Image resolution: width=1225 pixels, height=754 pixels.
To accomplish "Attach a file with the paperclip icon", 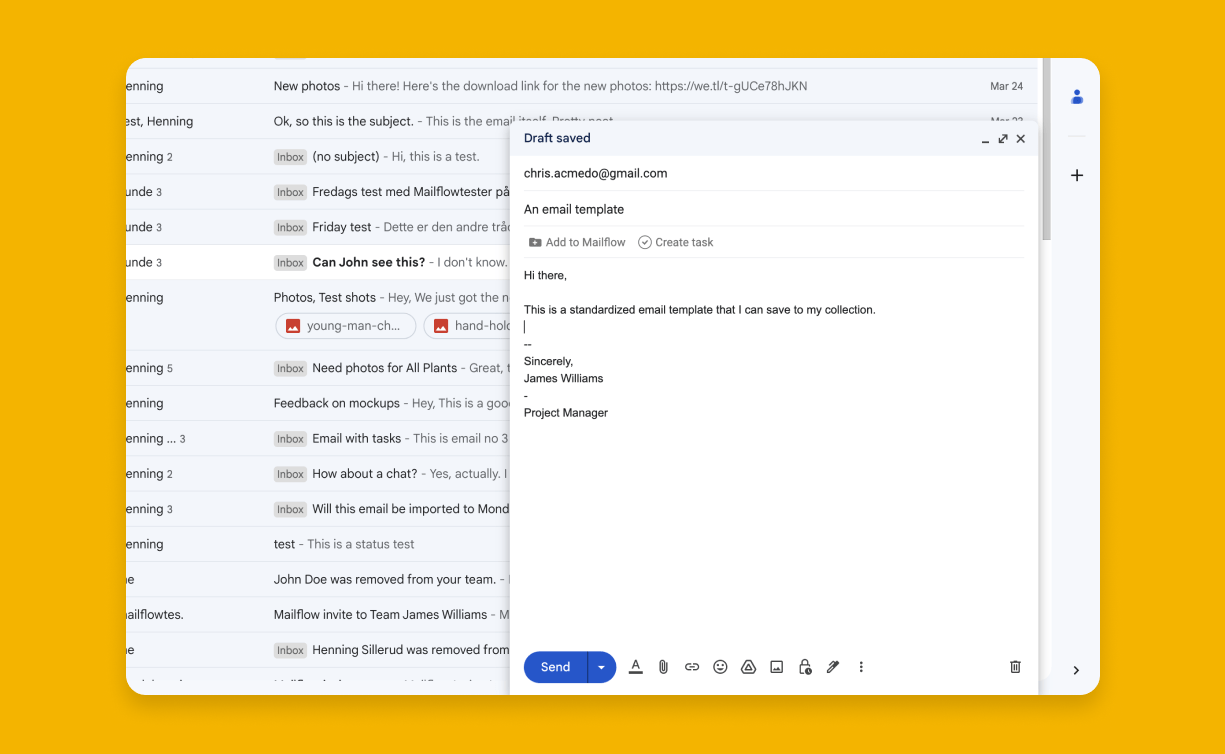I will click(x=663, y=666).
